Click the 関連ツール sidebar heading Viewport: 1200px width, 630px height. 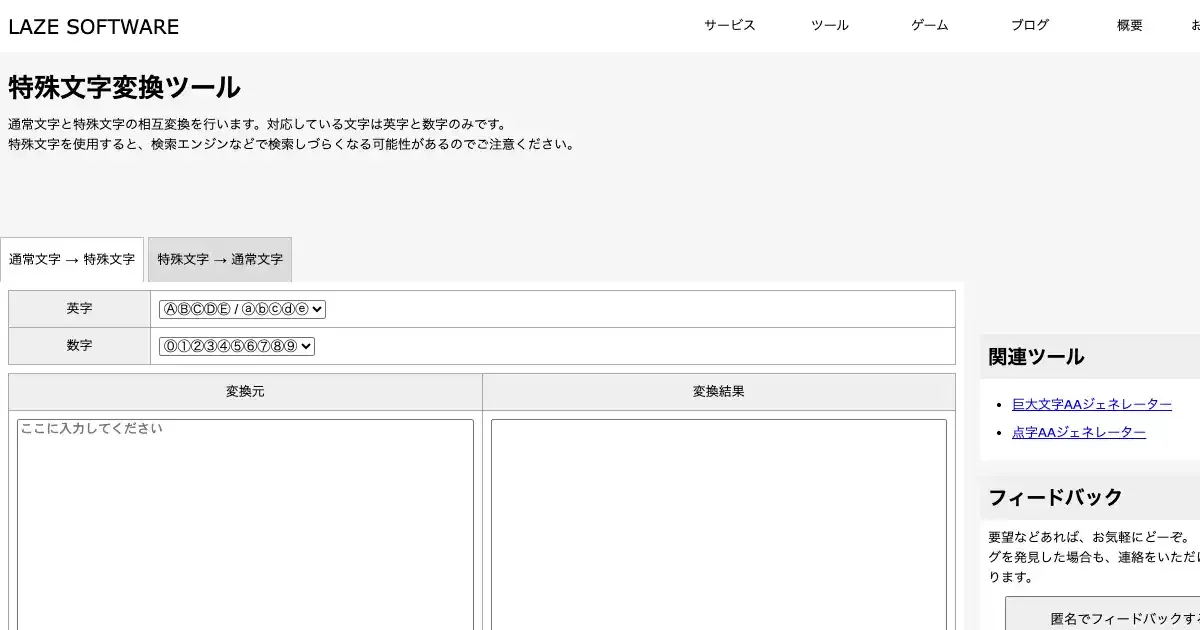[x=1036, y=357]
